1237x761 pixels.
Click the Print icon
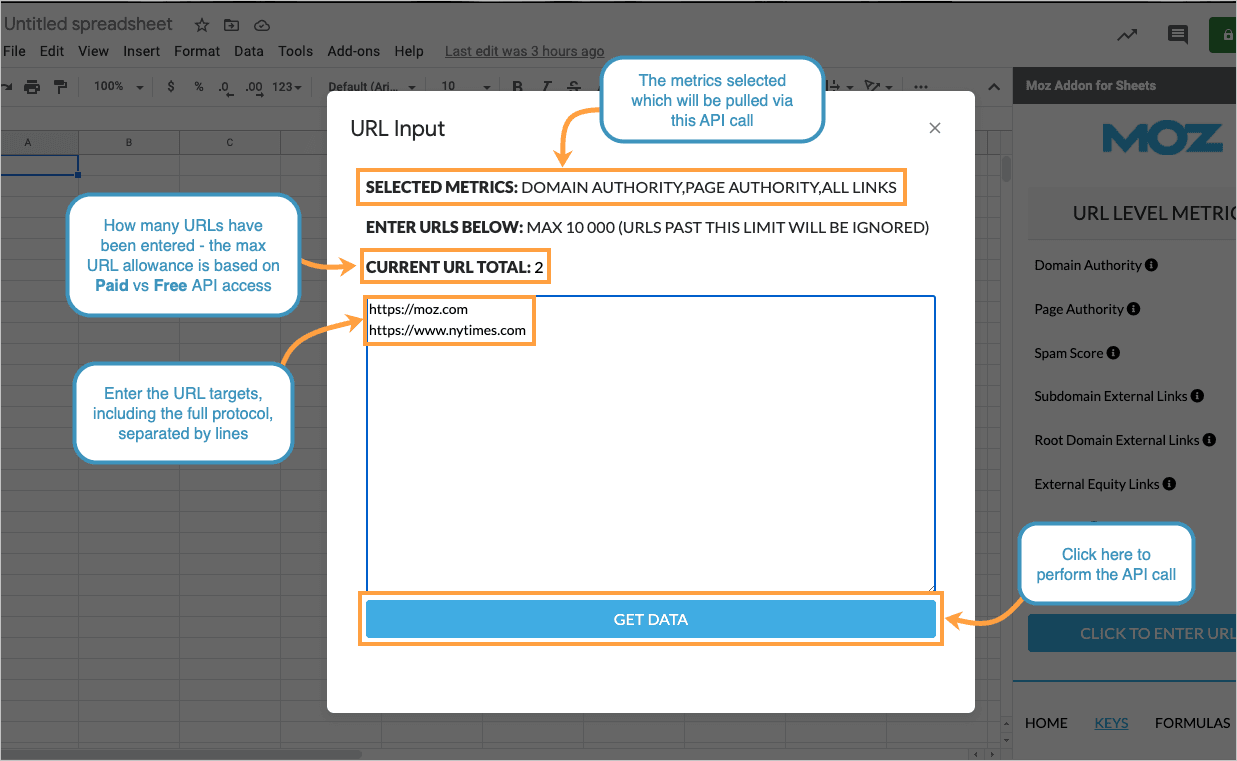[32, 87]
